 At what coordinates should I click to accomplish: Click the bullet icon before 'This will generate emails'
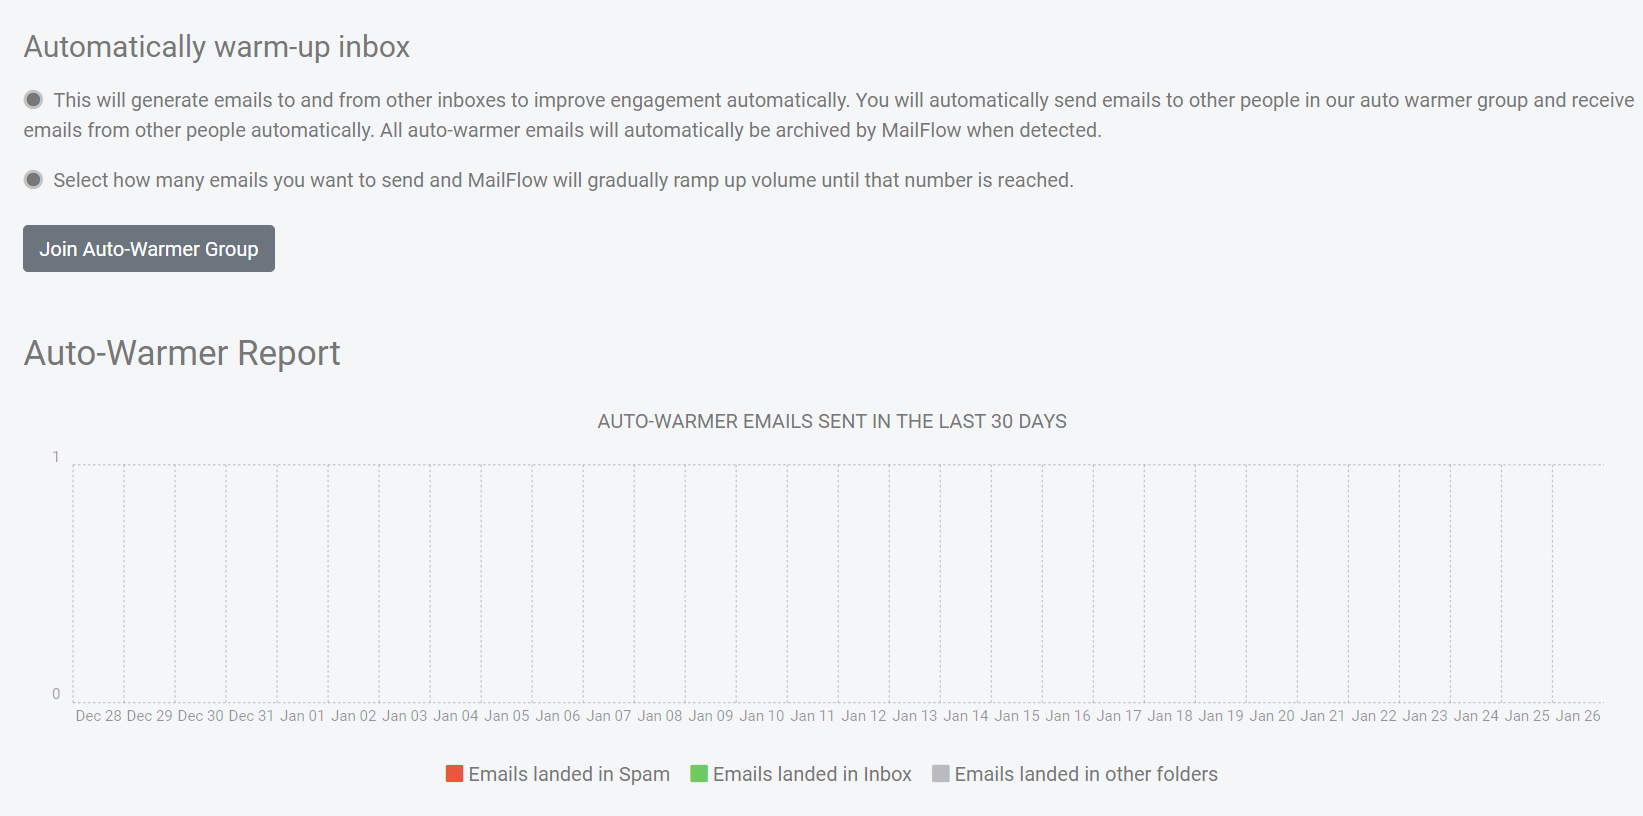34,99
